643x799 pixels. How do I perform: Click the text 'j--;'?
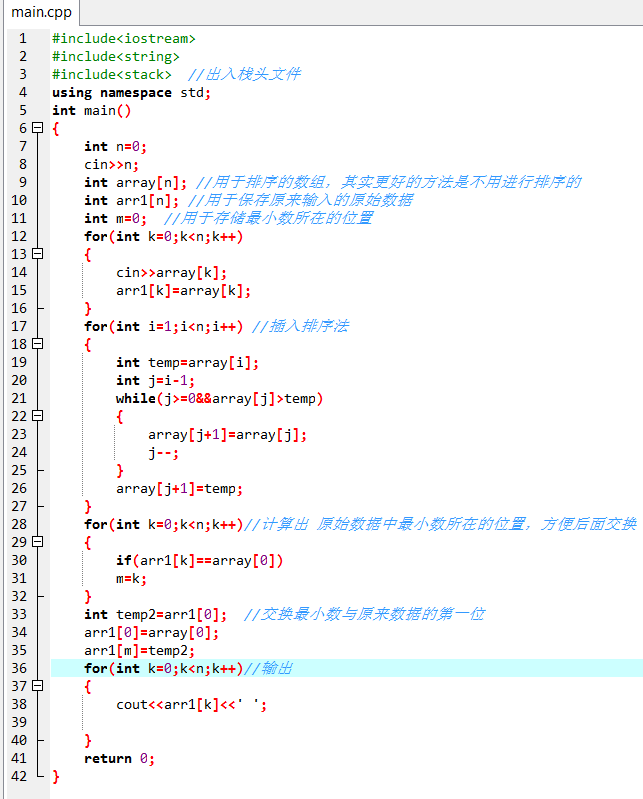pyautogui.click(x=164, y=452)
